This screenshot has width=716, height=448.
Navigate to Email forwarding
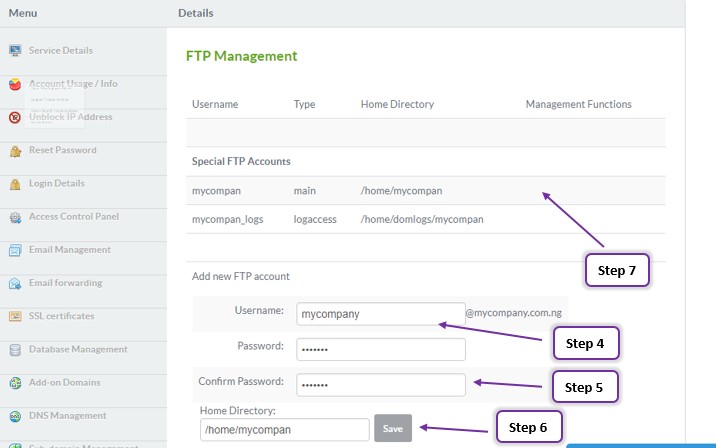coord(65,283)
